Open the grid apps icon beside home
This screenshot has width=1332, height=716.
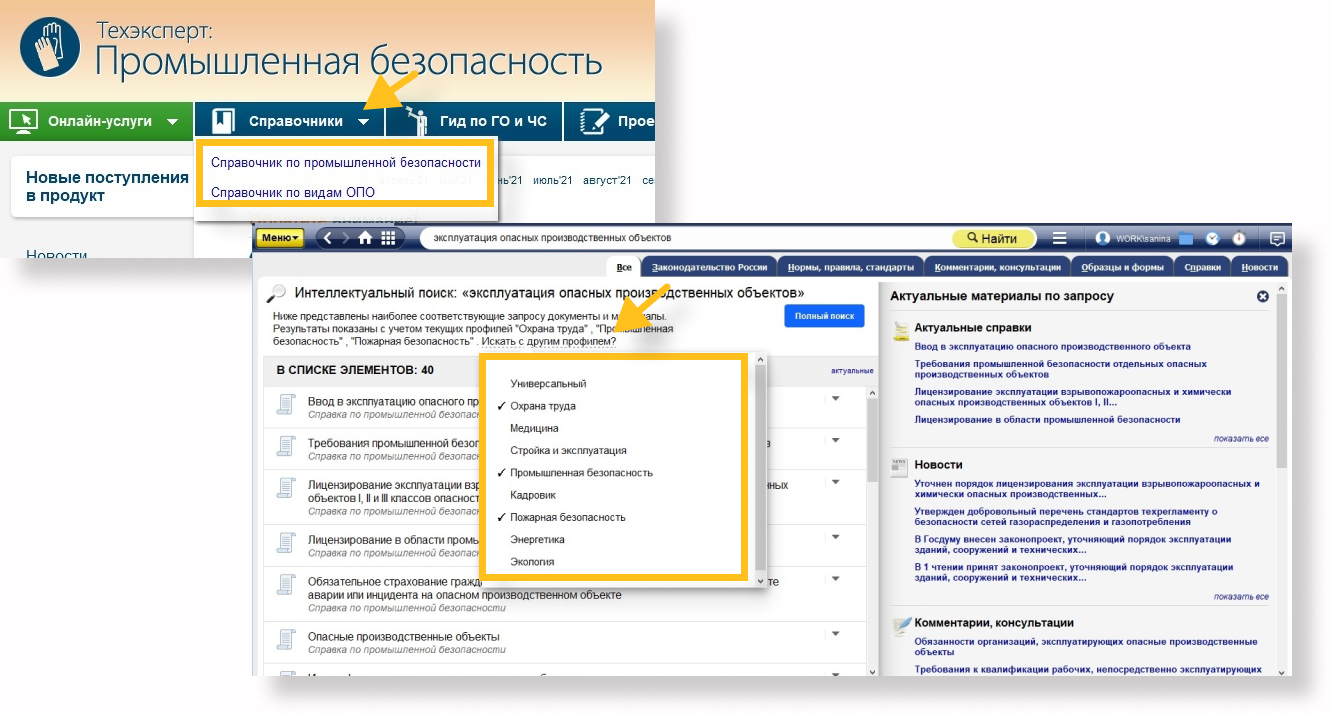[388, 238]
